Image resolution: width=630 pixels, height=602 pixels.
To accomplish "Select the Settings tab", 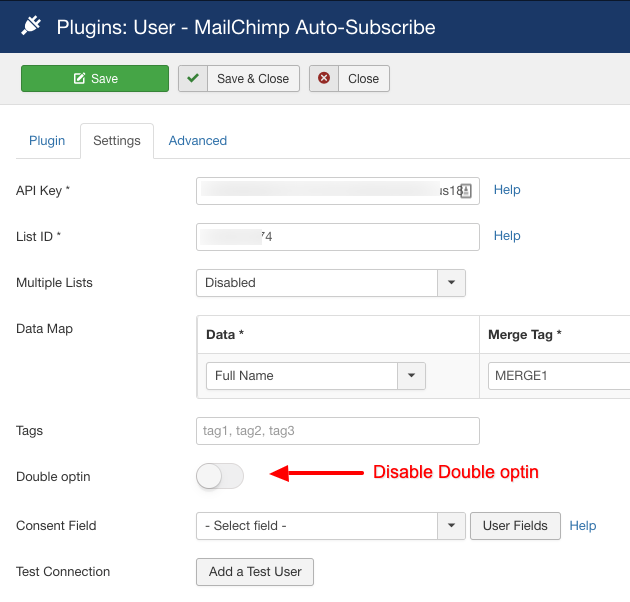I will point(117,141).
